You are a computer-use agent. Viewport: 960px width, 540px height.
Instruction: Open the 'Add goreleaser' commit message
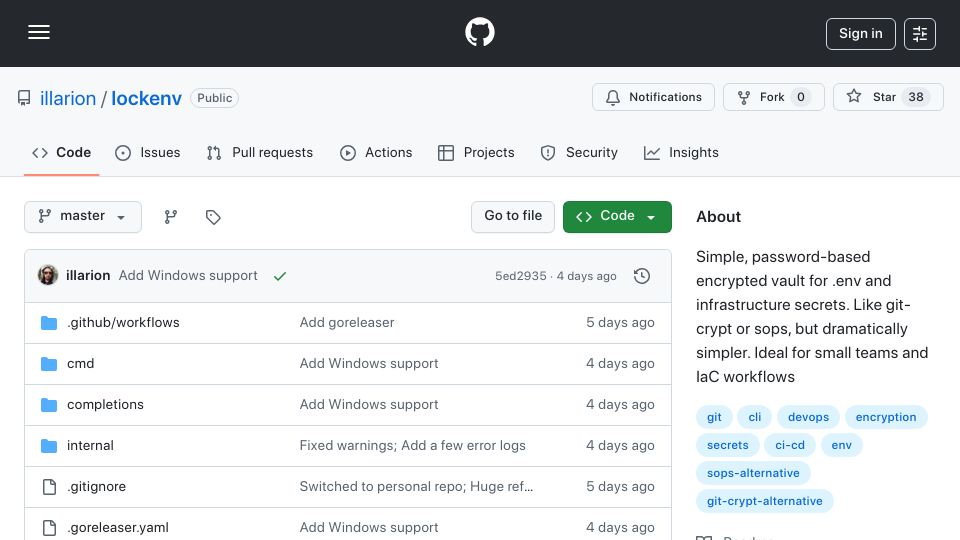[347, 323]
